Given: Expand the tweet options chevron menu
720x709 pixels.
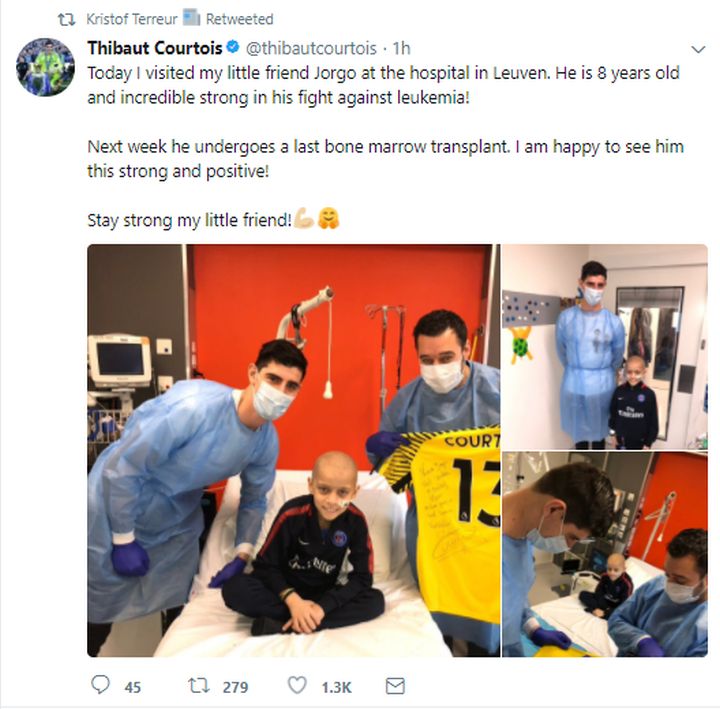Looking at the screenshot, I should [698, 49].
